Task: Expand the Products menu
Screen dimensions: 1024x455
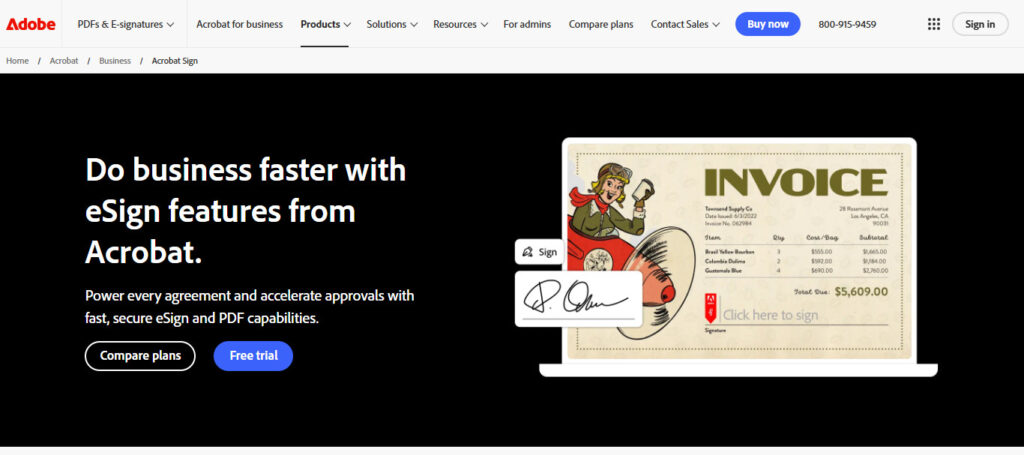Action: [325, 24]
